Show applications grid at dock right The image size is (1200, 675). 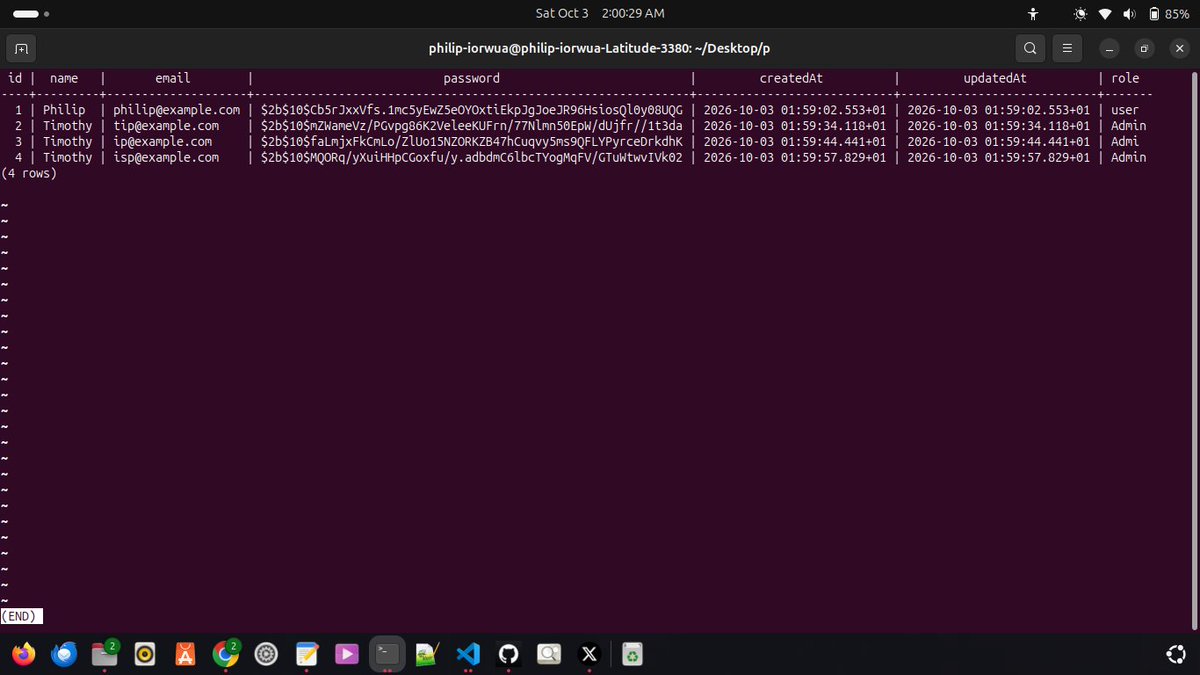(1176, 654)
